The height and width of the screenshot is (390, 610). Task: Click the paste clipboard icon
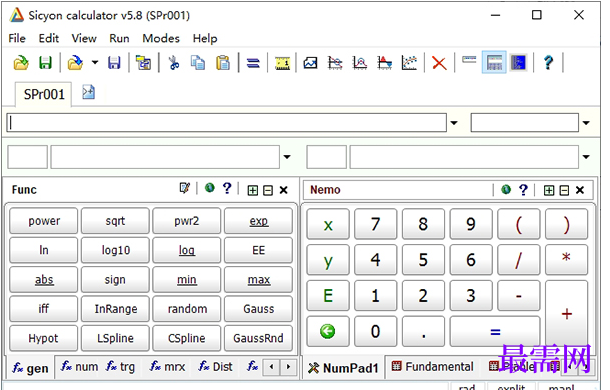pos(223,63)
